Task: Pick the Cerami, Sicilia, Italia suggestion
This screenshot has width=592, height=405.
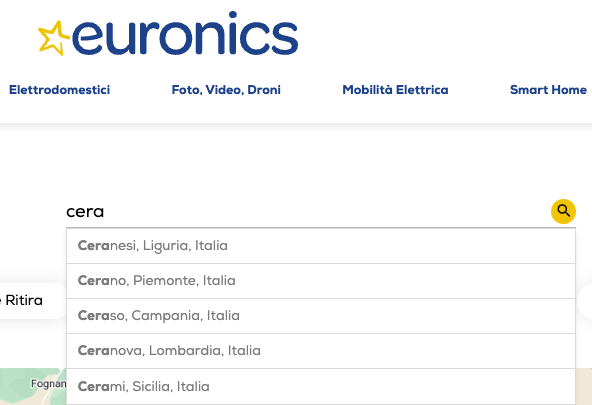Action: (321, 387)
